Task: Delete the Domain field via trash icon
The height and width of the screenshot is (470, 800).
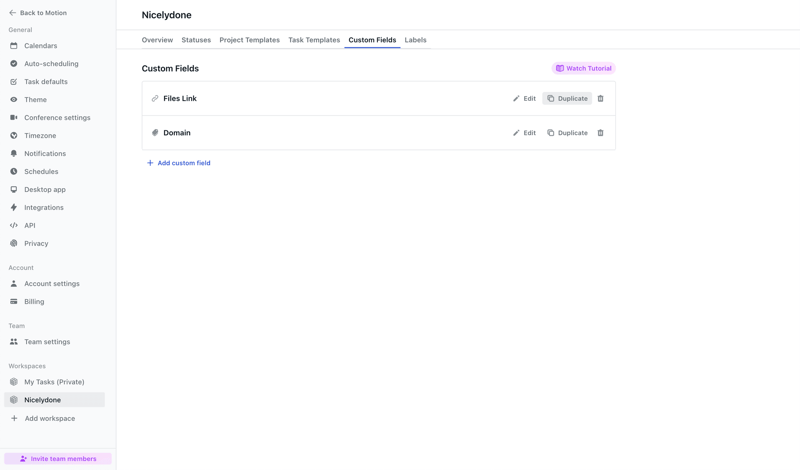Action: coord(601,133)
